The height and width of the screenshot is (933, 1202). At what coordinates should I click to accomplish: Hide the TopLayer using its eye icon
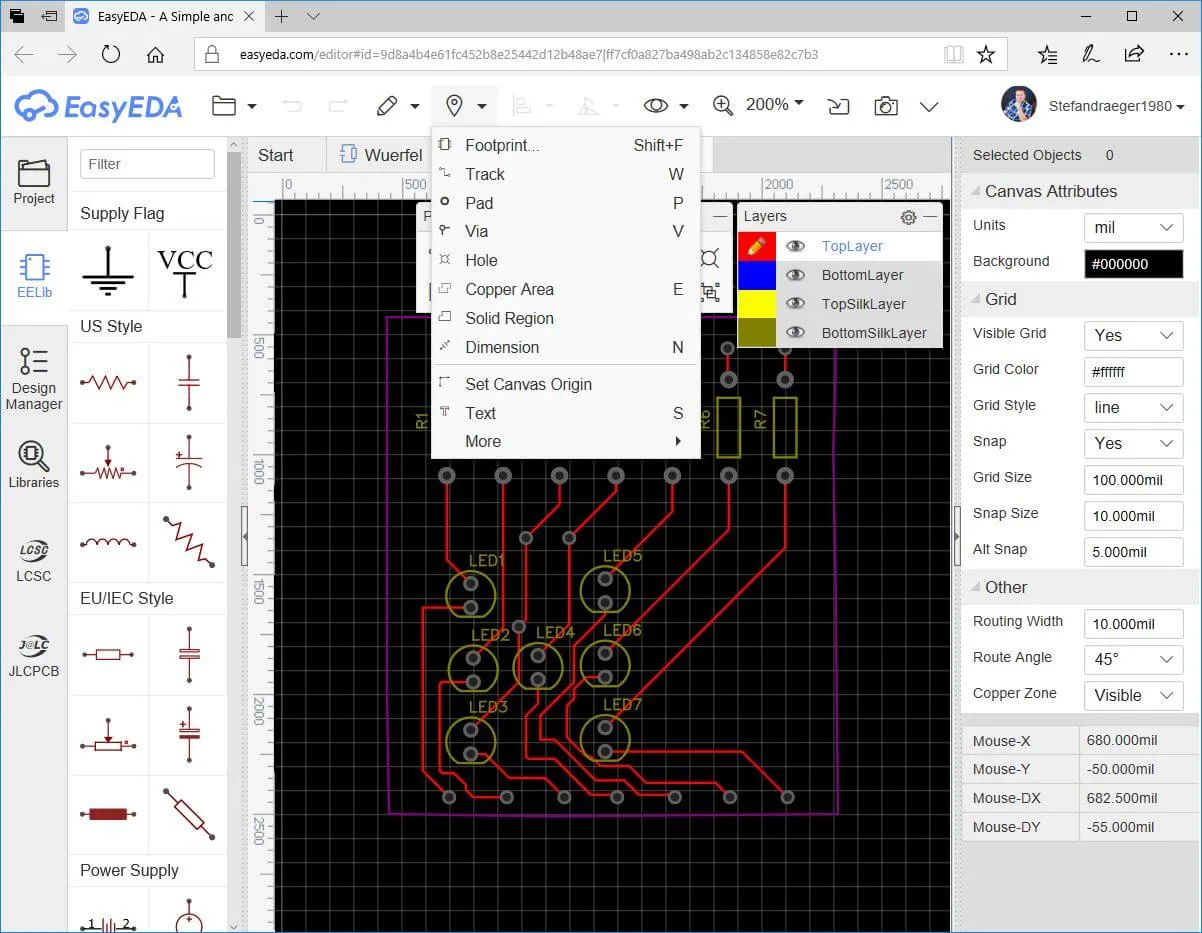pos(795,246)
